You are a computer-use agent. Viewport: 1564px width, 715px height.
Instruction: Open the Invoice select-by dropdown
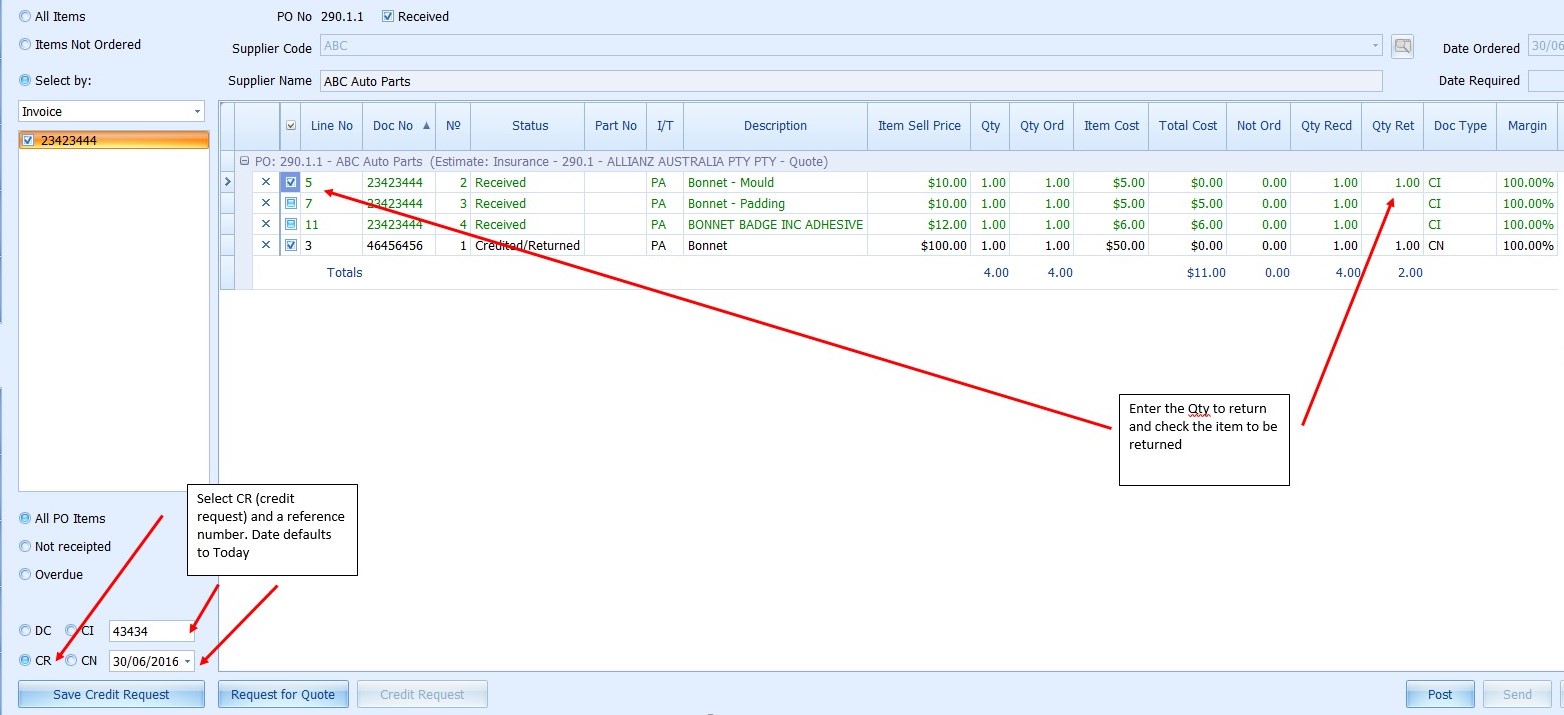tap(197, 112)
